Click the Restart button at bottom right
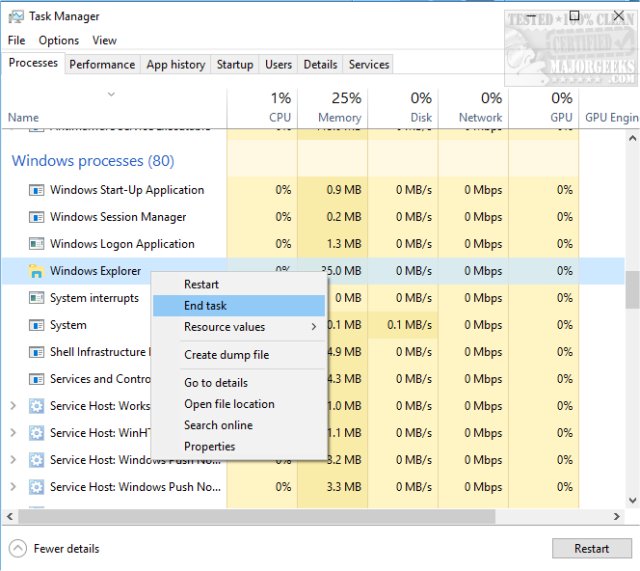This screenshot has width=640, height=571. click(591, 549)
